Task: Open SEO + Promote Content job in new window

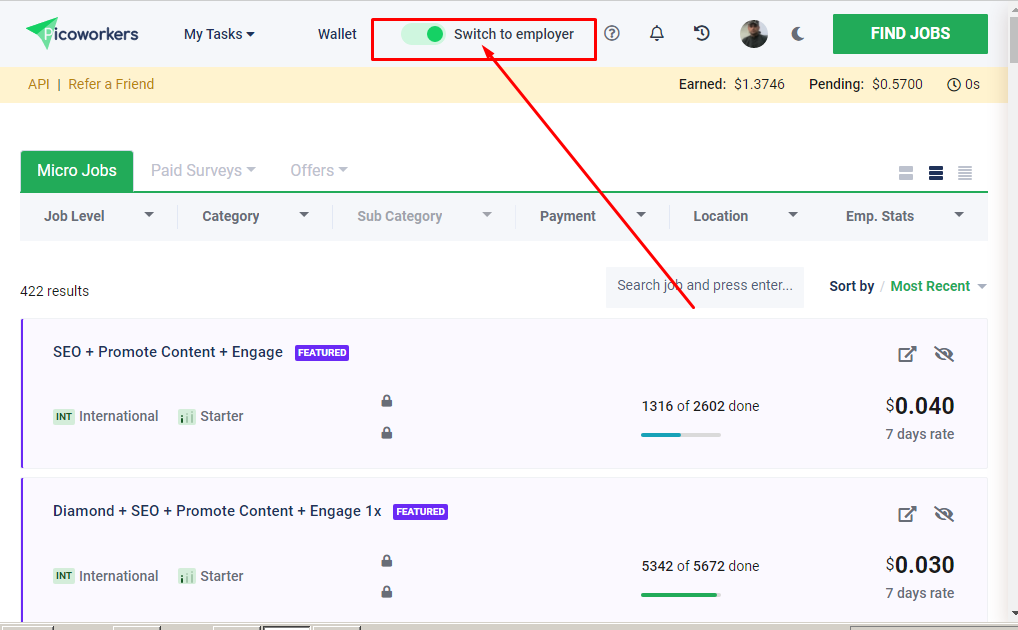Action: (907, 354)
